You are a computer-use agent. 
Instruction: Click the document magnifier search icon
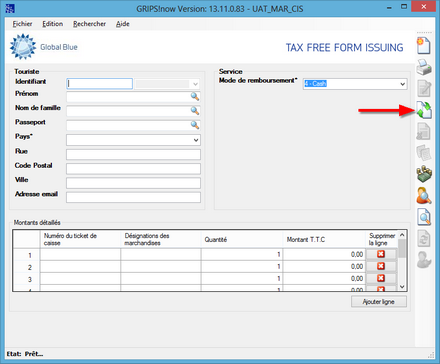pyautogui.click(x=424, y=217)
